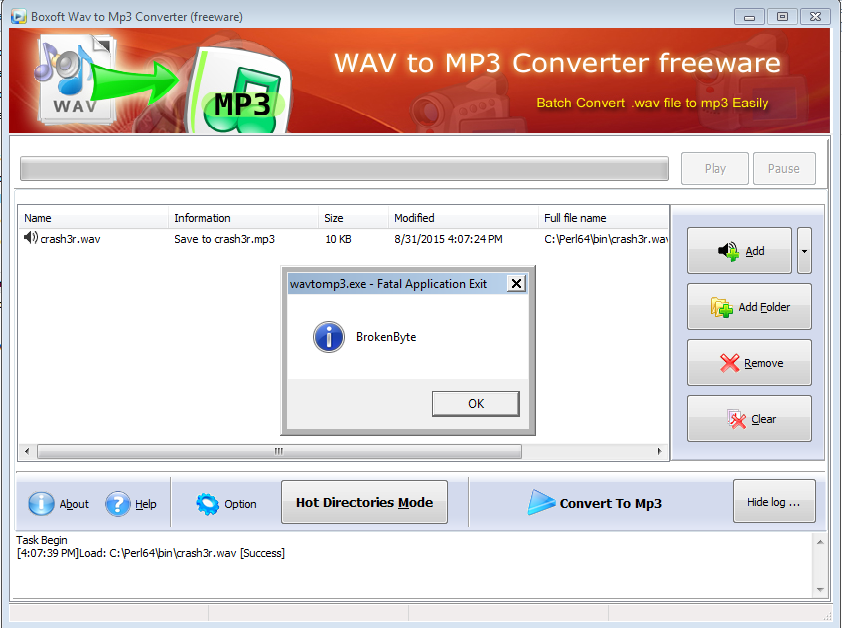The width and height of the screenshot is (842, 628).
Task: Click the log panel's scroll down arrow
Action: pyautogui.click(x=820, y=589)
